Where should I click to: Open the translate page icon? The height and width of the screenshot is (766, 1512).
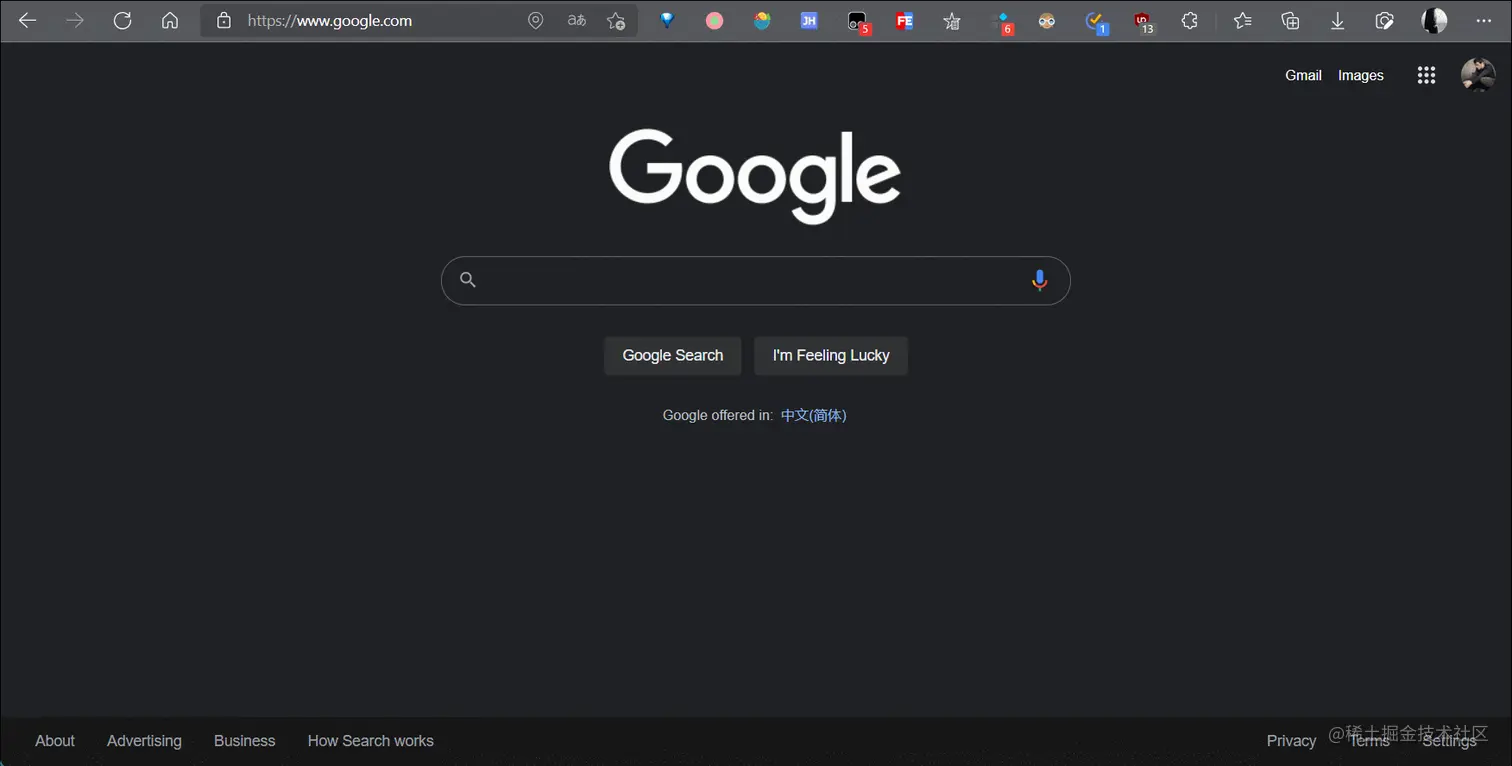[x=576, y=20]
